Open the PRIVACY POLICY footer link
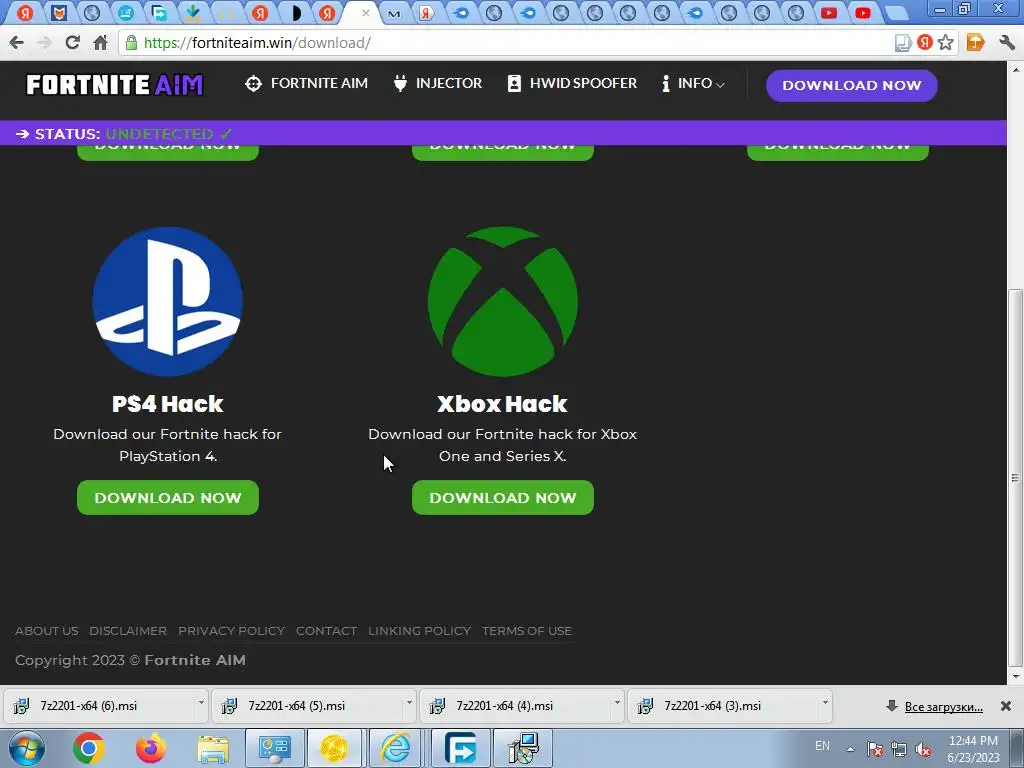Image resolution: width=1024 pixels, height=768 pixels. [231, 631]
